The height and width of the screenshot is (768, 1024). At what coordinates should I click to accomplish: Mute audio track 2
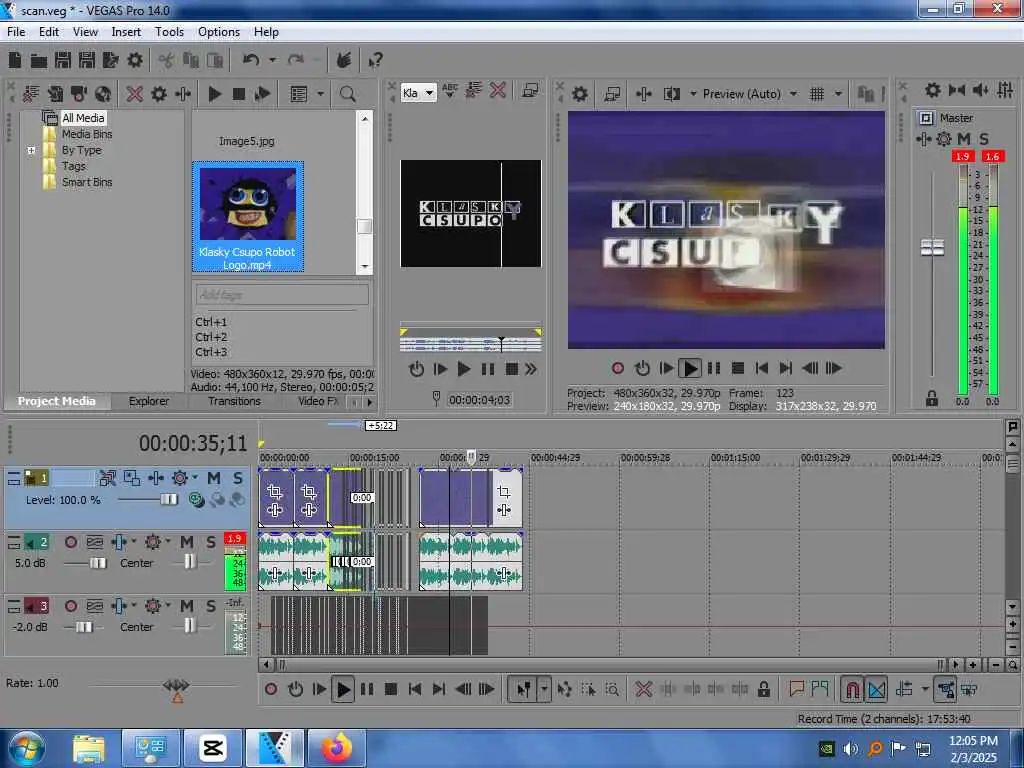click(187, 541)
